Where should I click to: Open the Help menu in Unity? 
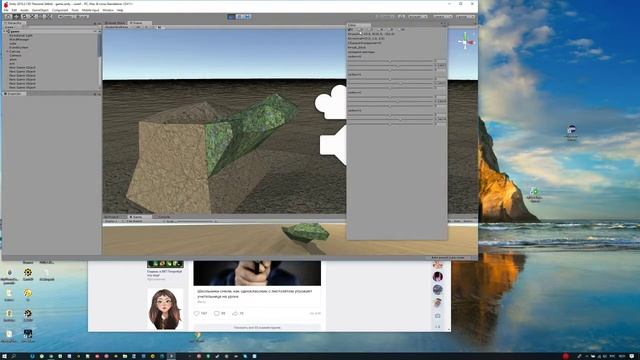tap(120, 10)
